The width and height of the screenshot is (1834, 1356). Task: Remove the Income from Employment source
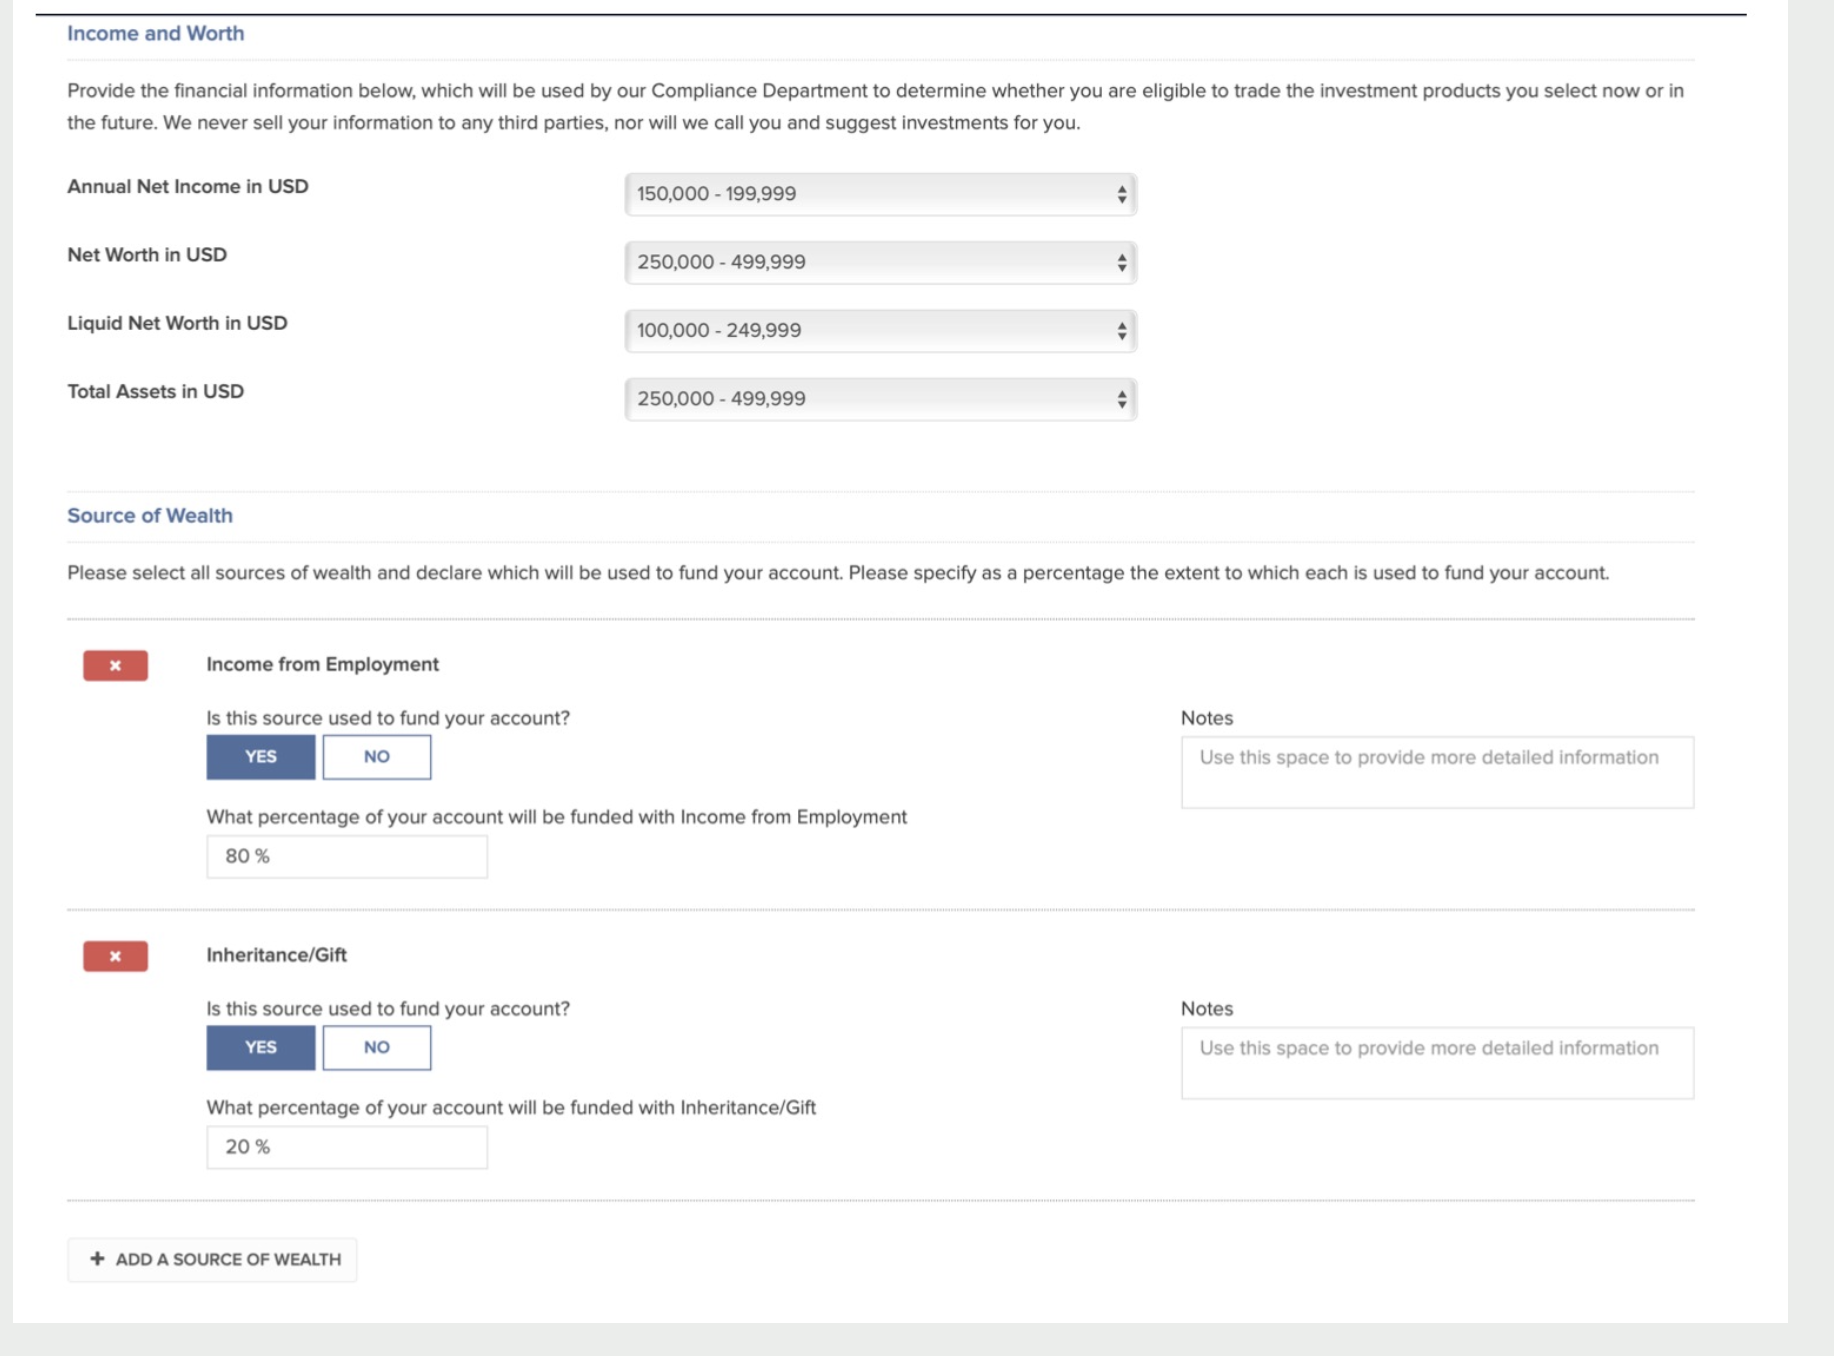coord(114,664)
